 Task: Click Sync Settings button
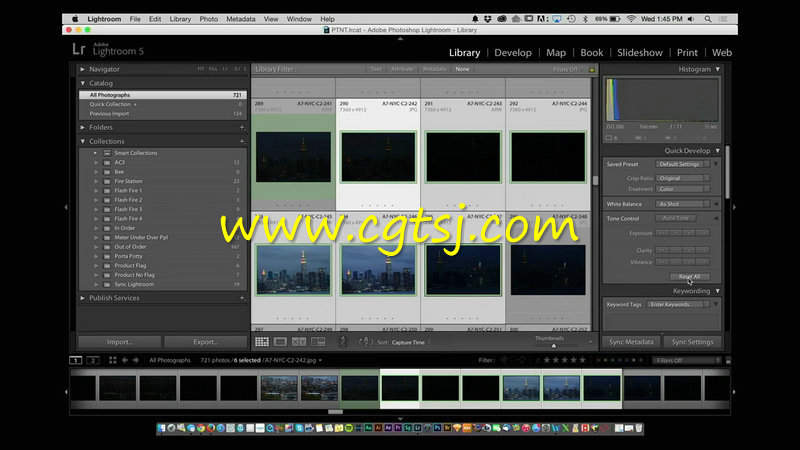click(692, 342)
